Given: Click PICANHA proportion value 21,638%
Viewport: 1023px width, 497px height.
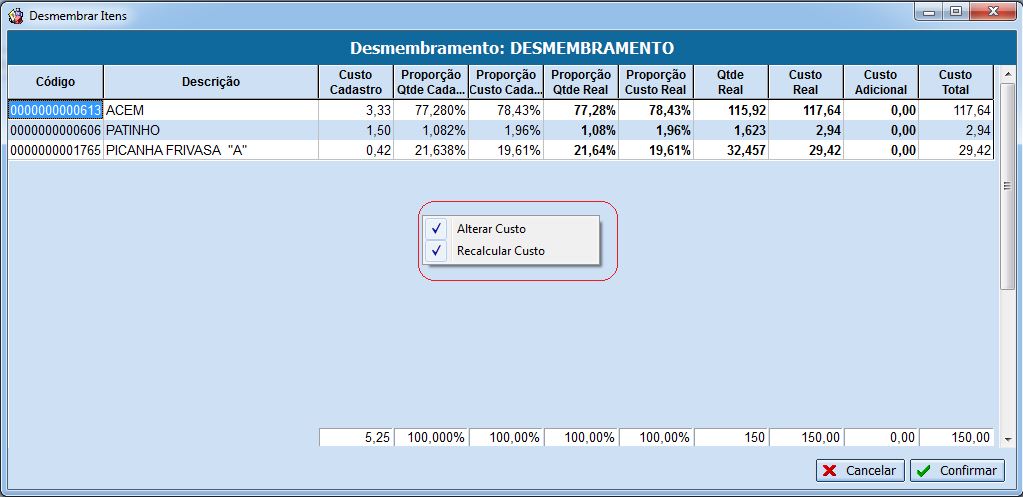Looking at the screenshot, I should pos(431,150).
